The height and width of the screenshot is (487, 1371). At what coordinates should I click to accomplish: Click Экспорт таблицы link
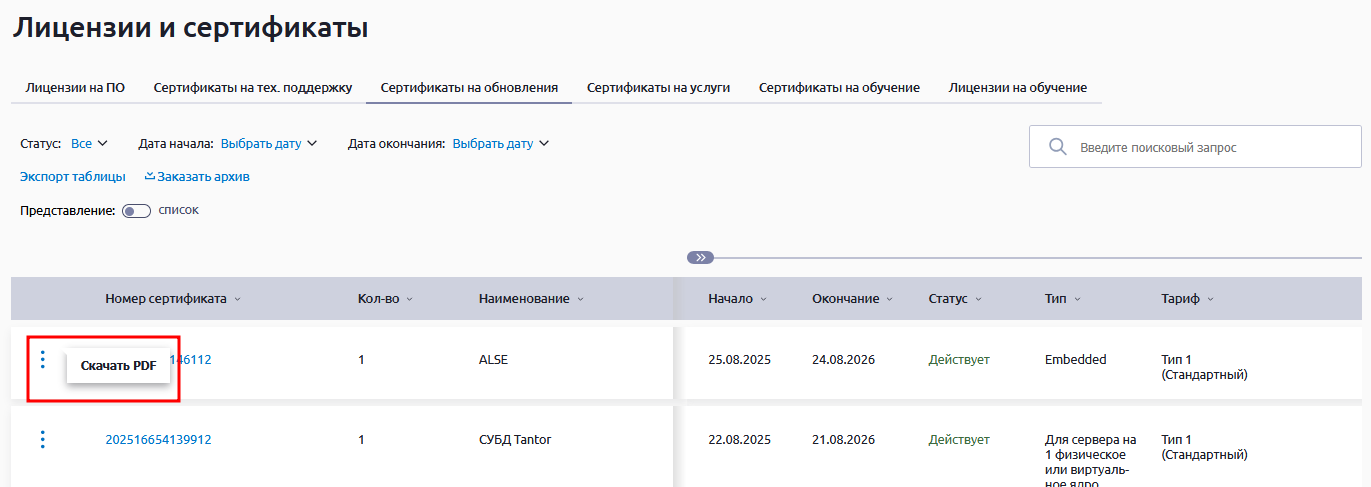[x=73, y=177]
